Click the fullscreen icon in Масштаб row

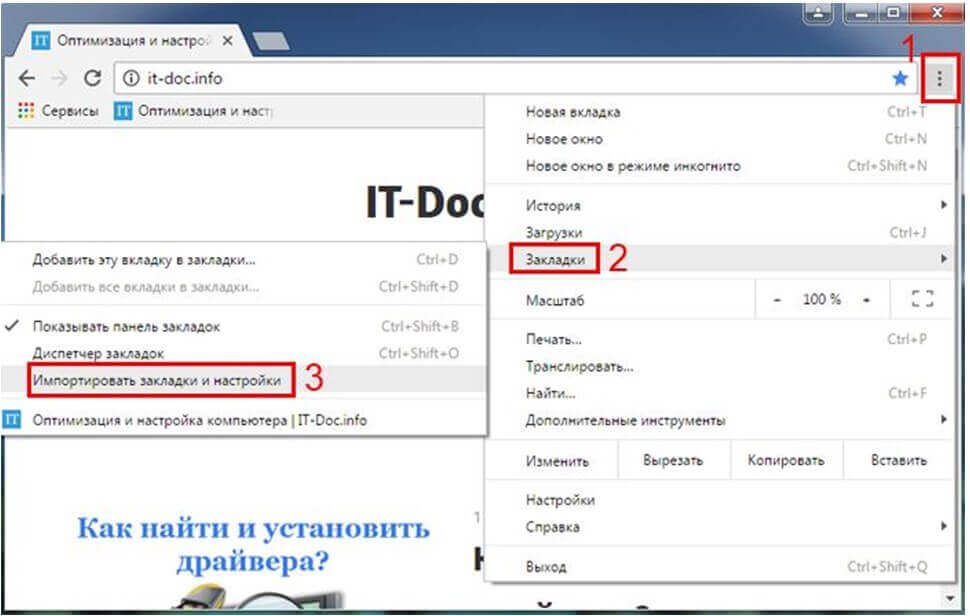(x=922, y=299)
